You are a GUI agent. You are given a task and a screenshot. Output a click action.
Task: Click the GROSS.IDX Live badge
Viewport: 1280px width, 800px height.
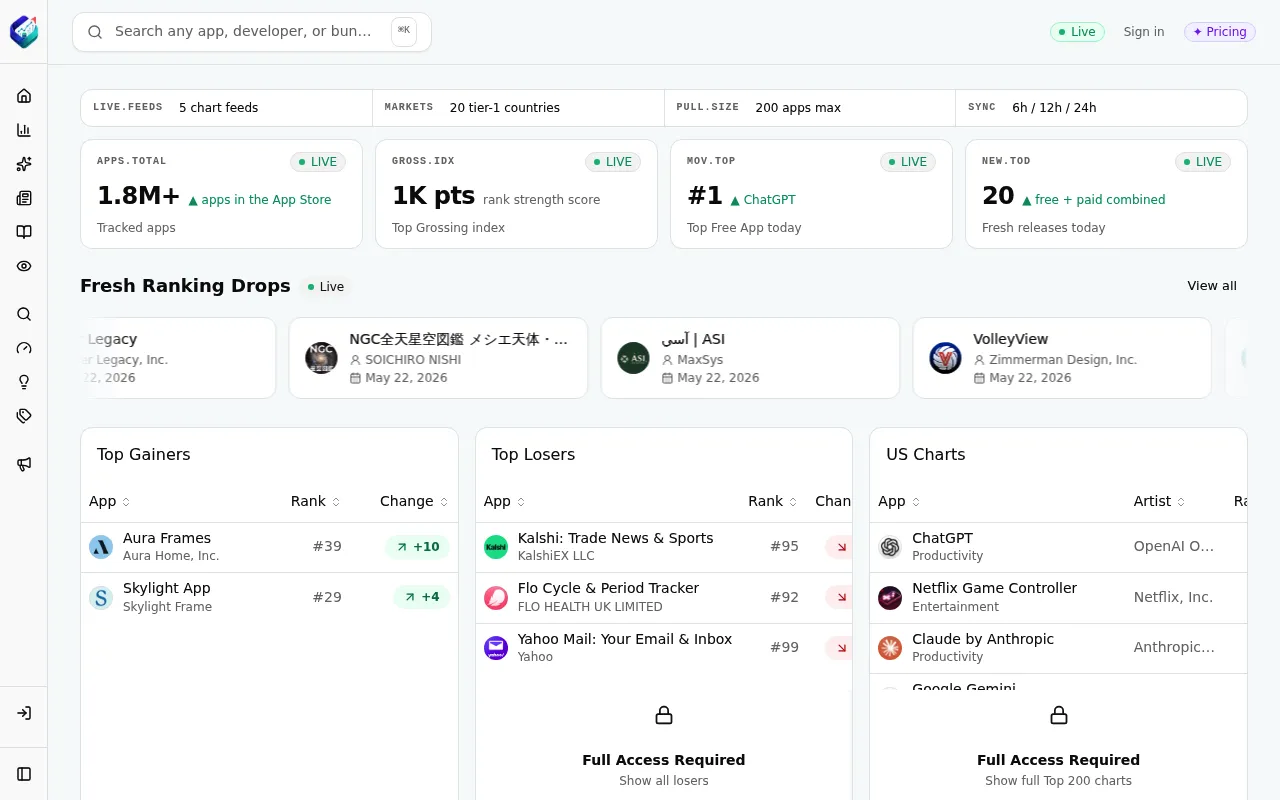(x=613, y=162)
